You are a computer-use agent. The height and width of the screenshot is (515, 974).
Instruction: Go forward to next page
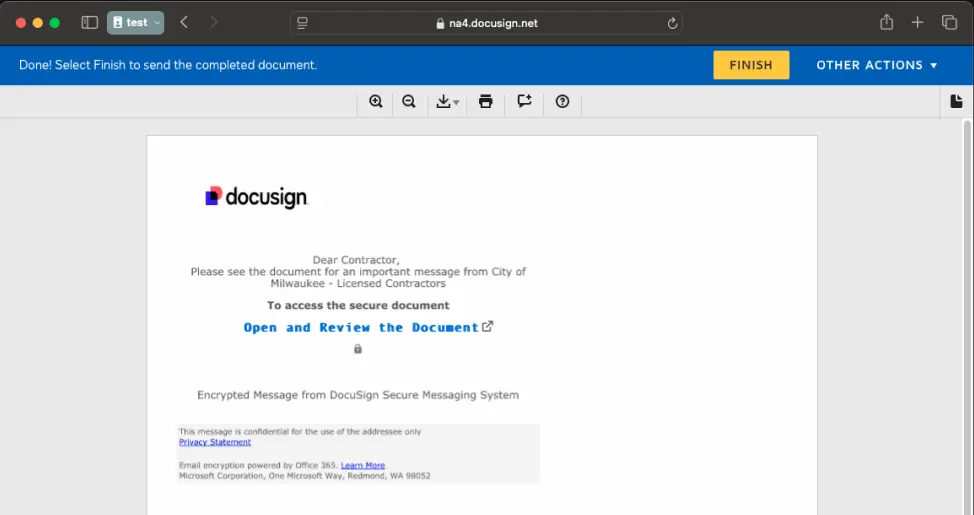click(x=214, y=23)
